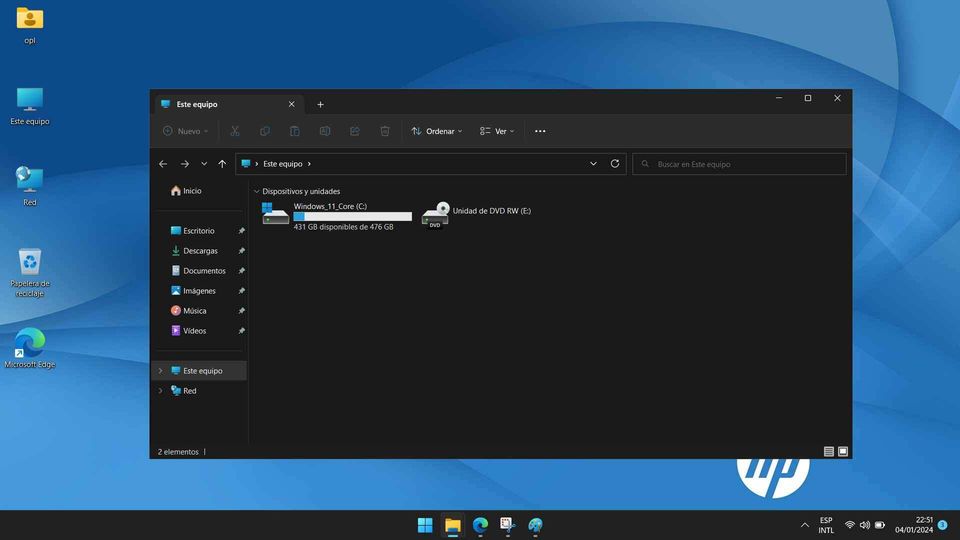Open the opl folder on desktop
The width and height of the screenshot is (960, 540).
29,24
